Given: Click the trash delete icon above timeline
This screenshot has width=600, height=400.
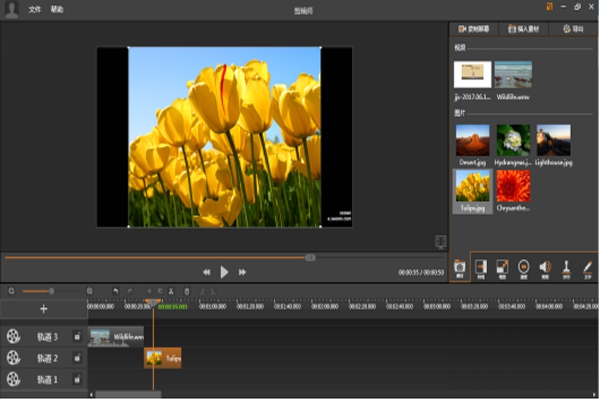Looking at the screenshot, I should (x=187, y=291).
